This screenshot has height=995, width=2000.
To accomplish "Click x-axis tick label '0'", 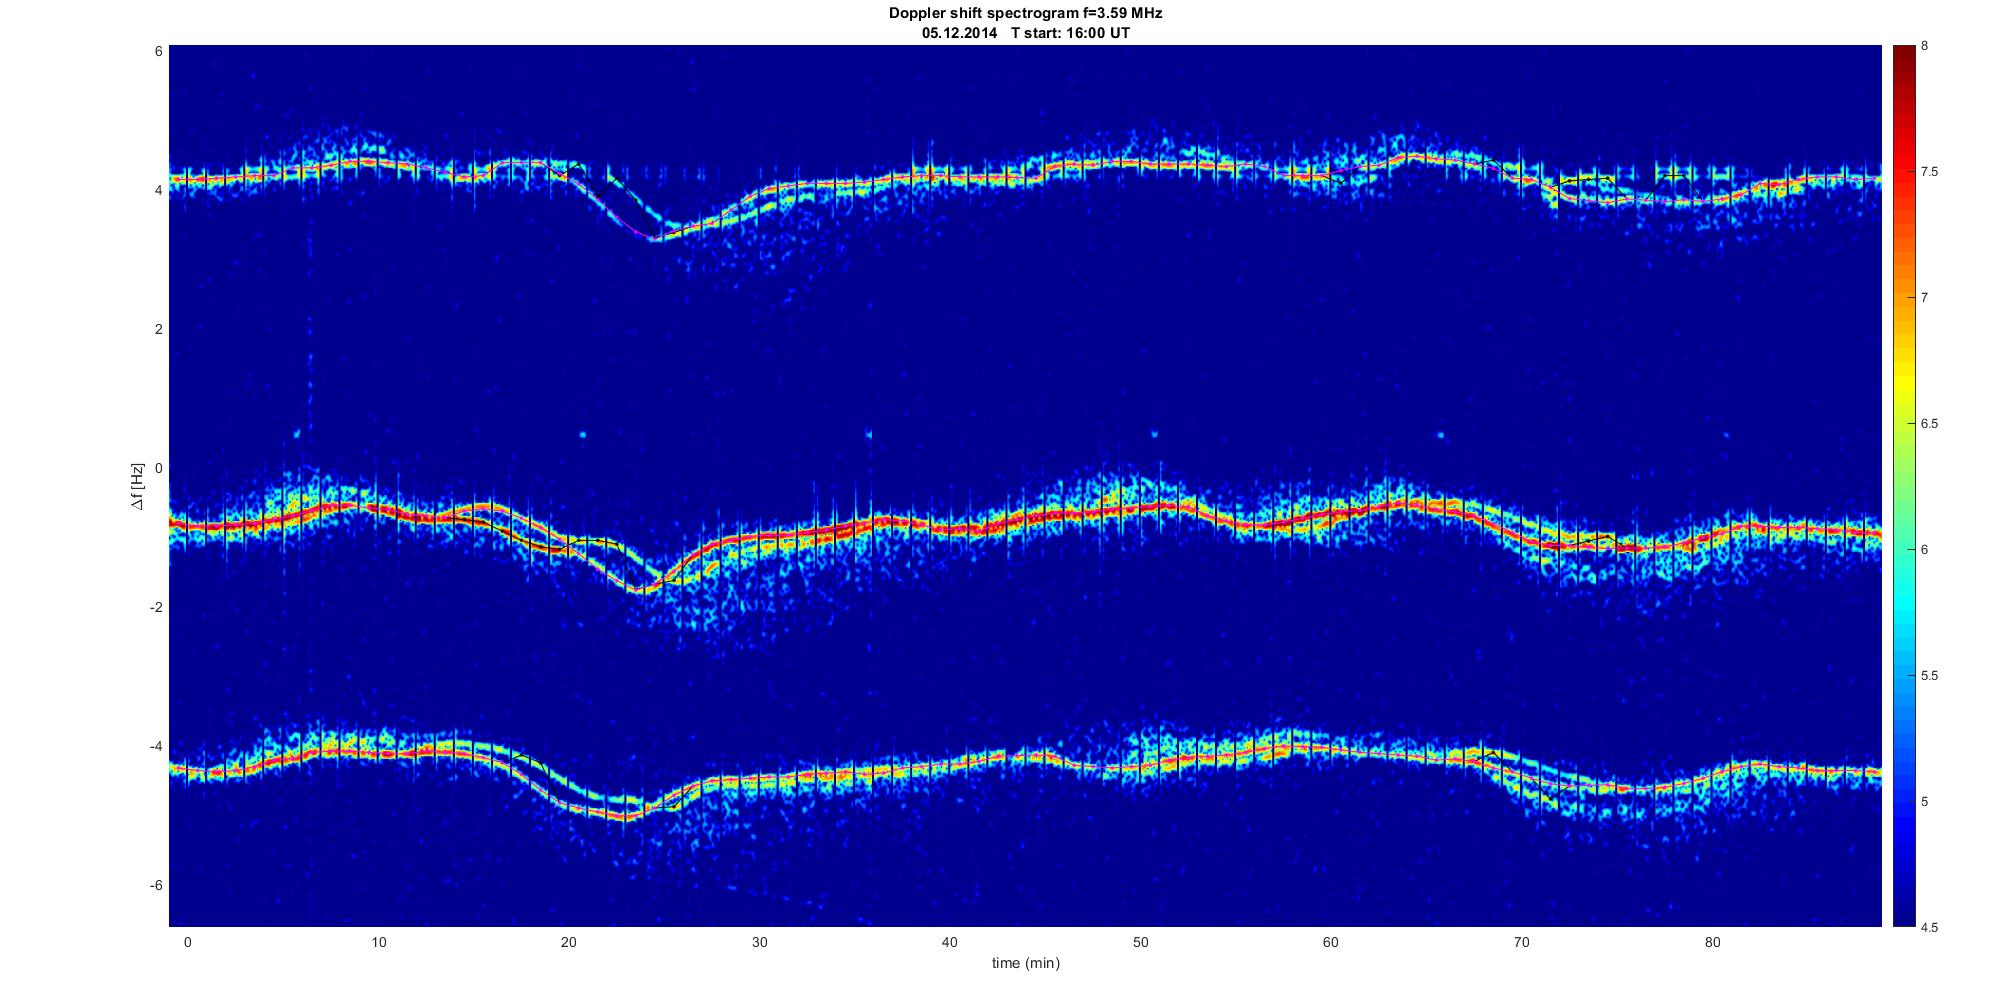I will point(187,942).
